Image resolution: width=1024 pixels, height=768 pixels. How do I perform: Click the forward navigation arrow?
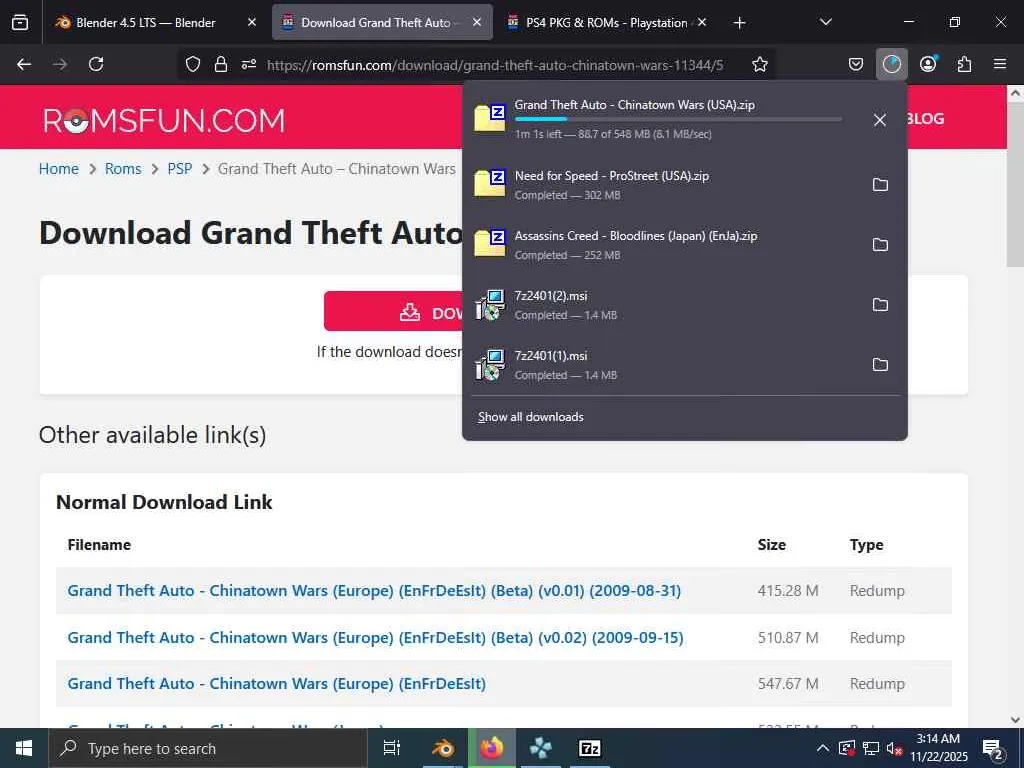pyautogui.click(x=59, y=64)
